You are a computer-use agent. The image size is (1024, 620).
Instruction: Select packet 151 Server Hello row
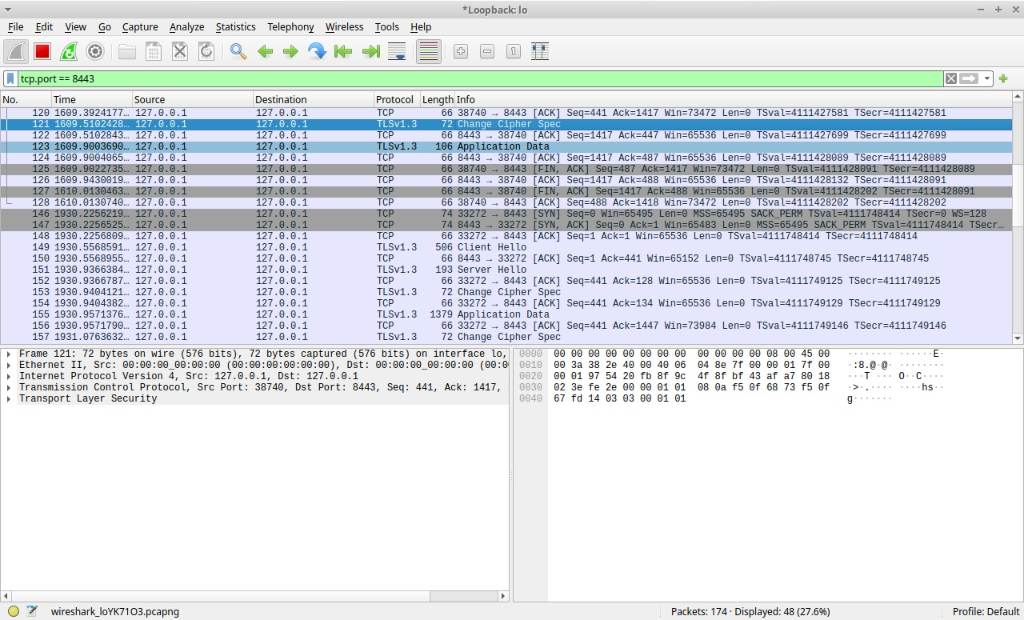click(506, 270)
